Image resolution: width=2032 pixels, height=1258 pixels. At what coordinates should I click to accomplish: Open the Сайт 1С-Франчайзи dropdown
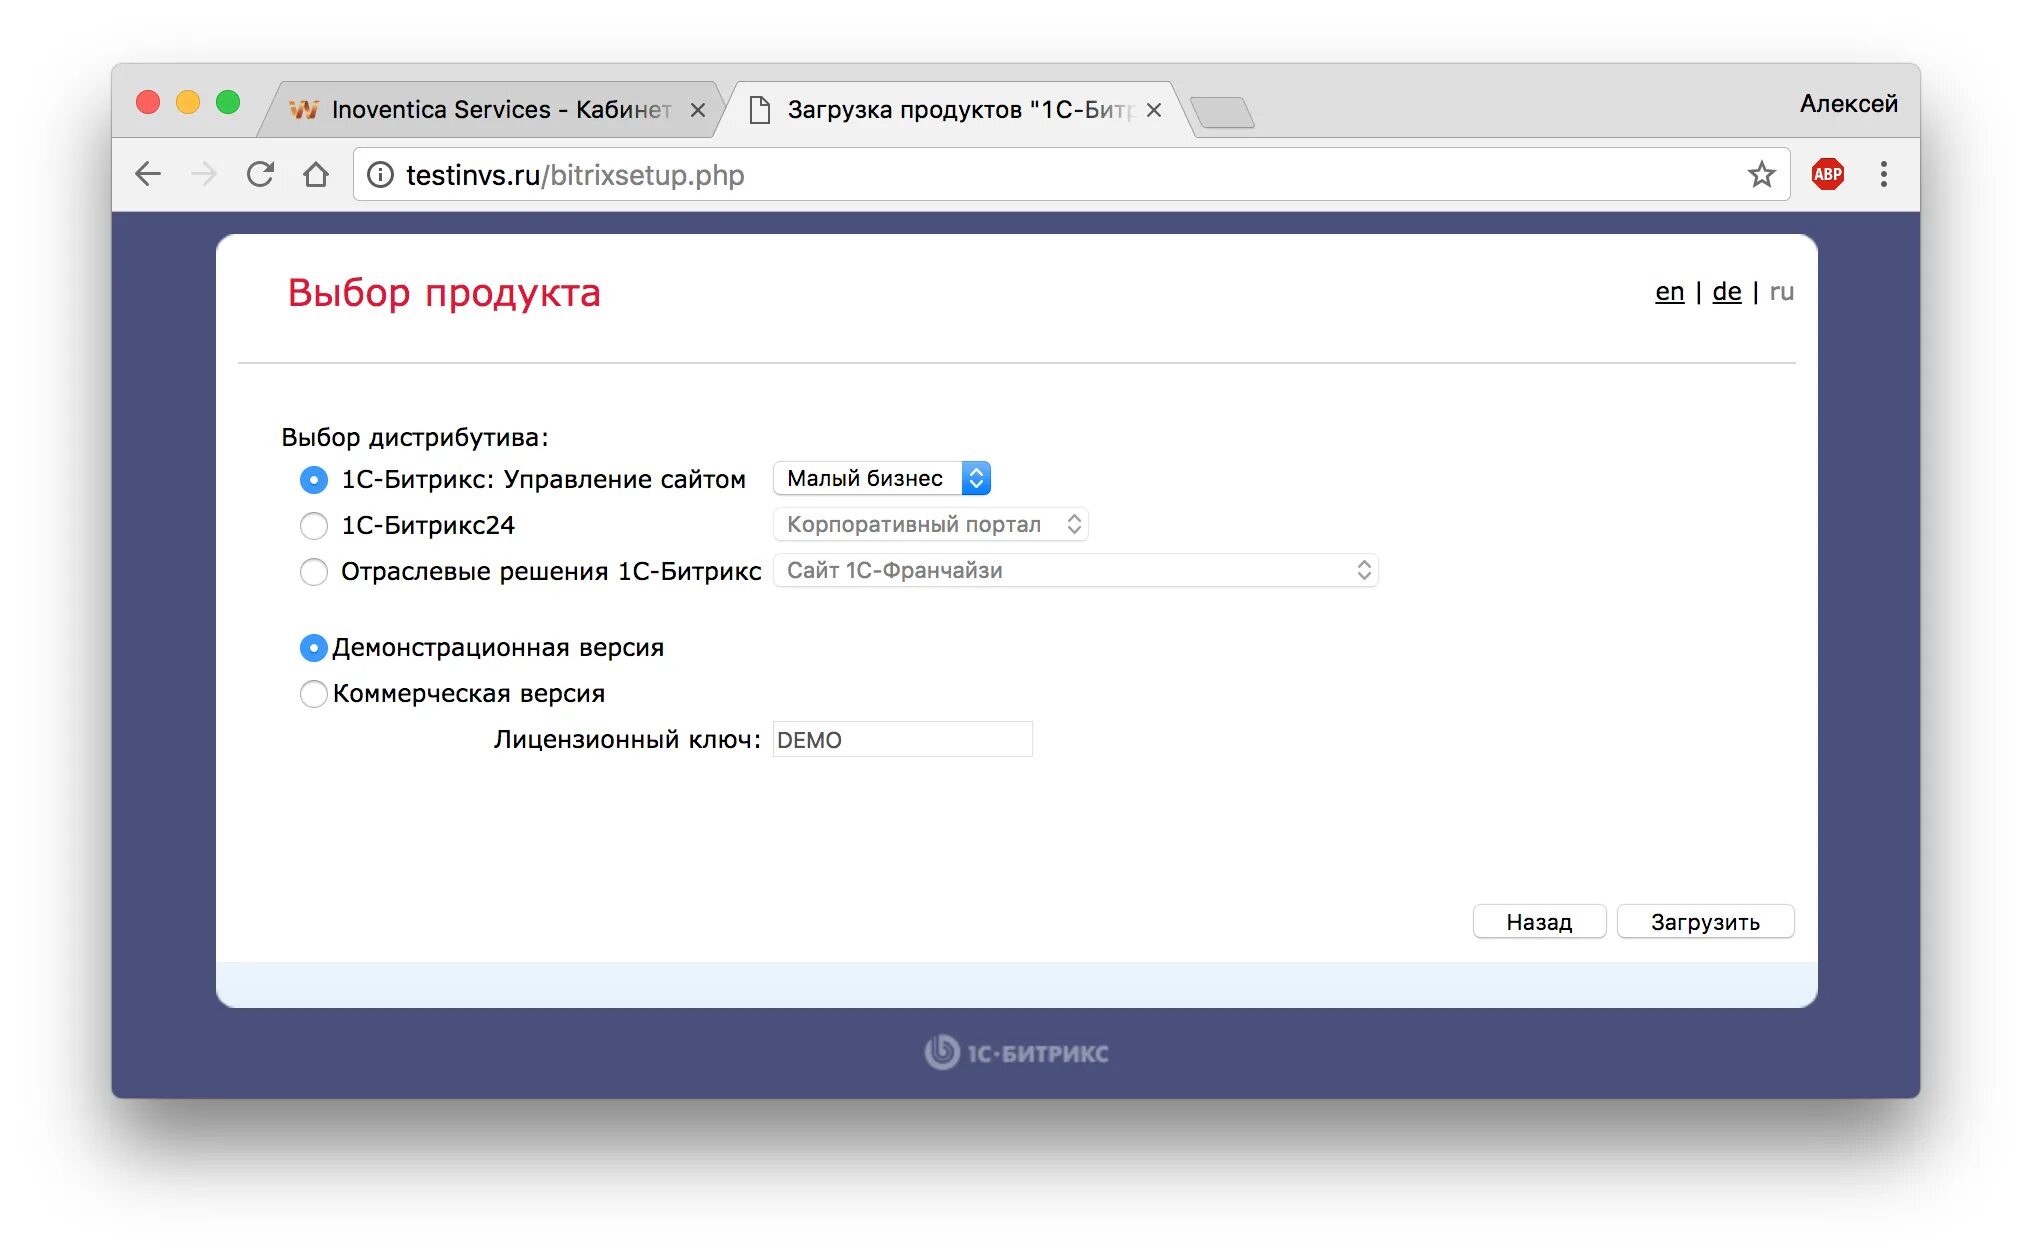1076,571
